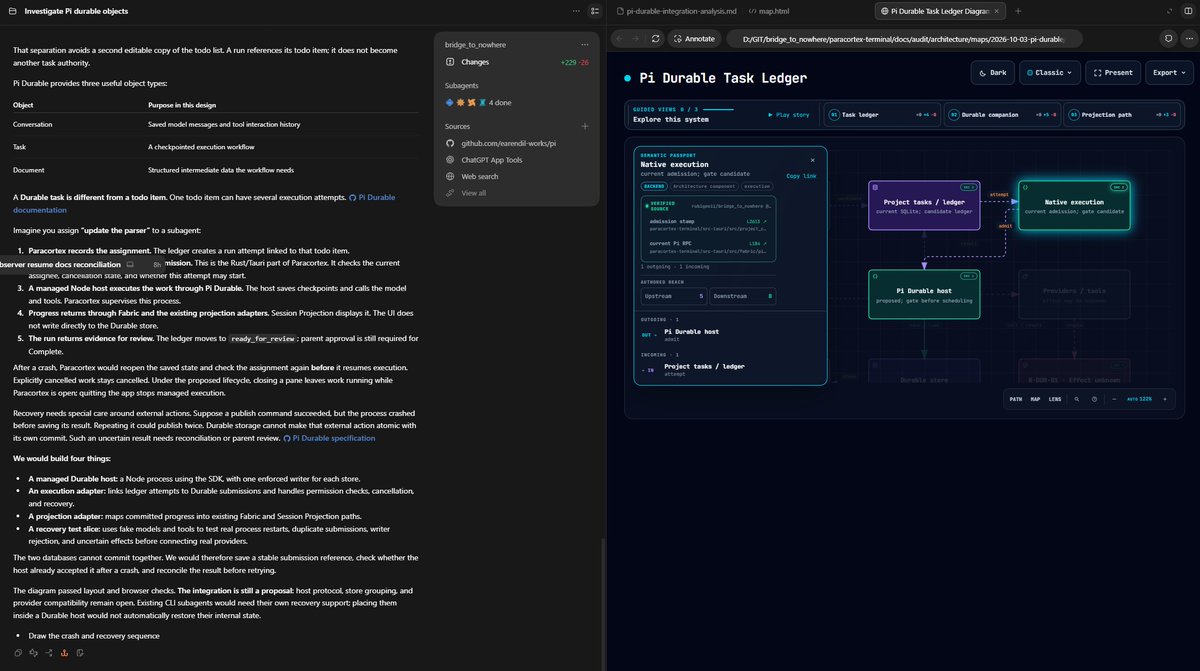Switch to the map.html tab
This screenshot has width=1200, height=671.
[769, 11]
